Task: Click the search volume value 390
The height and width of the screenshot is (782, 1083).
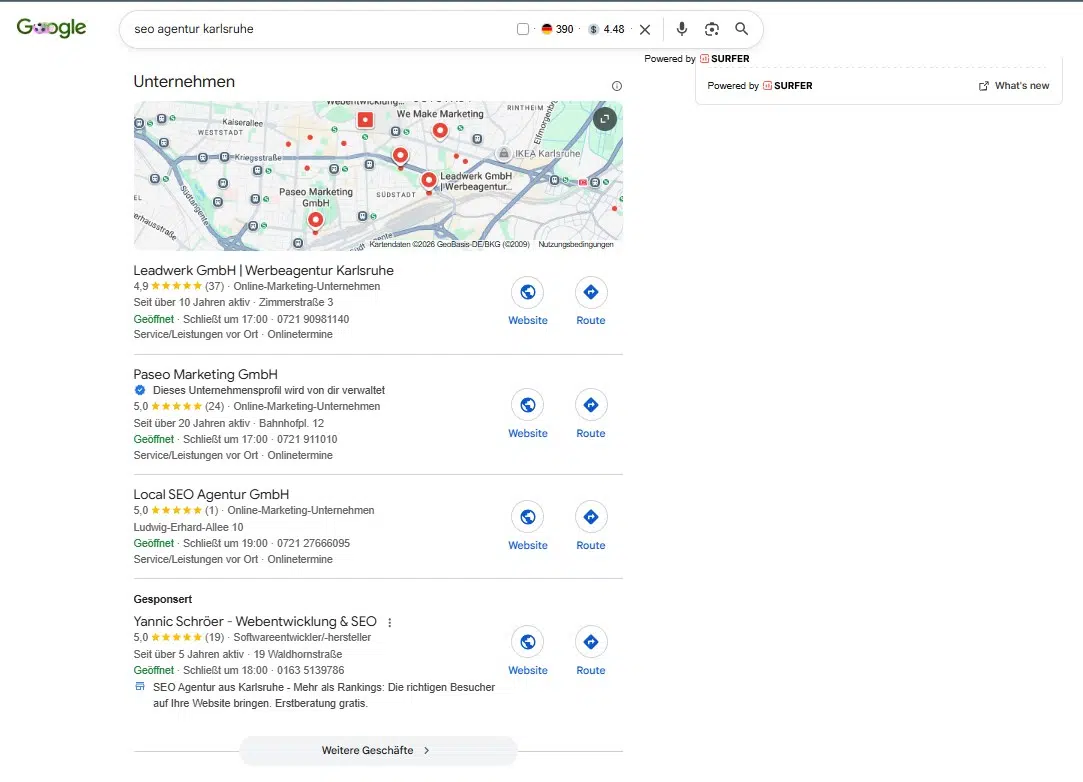Action: [564, 29]
